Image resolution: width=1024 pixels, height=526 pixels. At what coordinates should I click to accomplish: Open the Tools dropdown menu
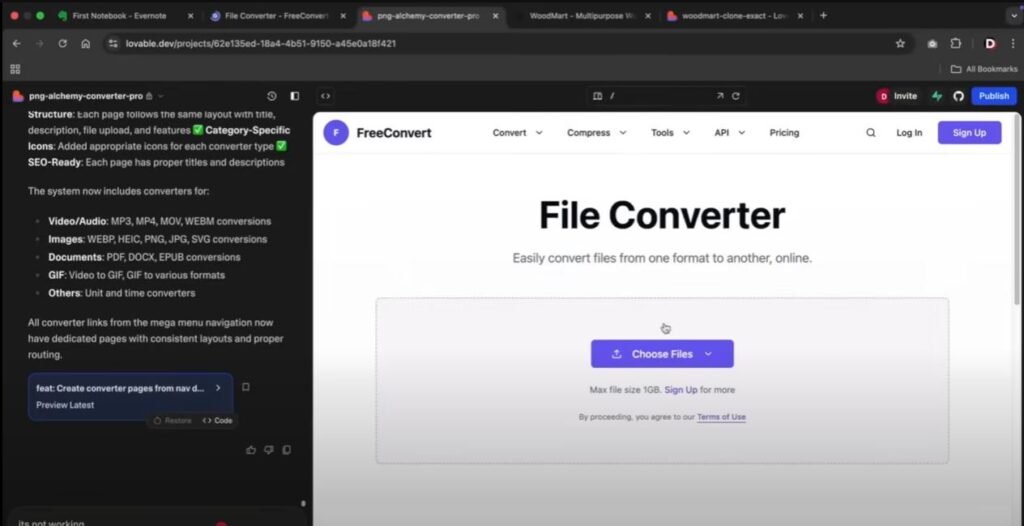tap(670, 133)
